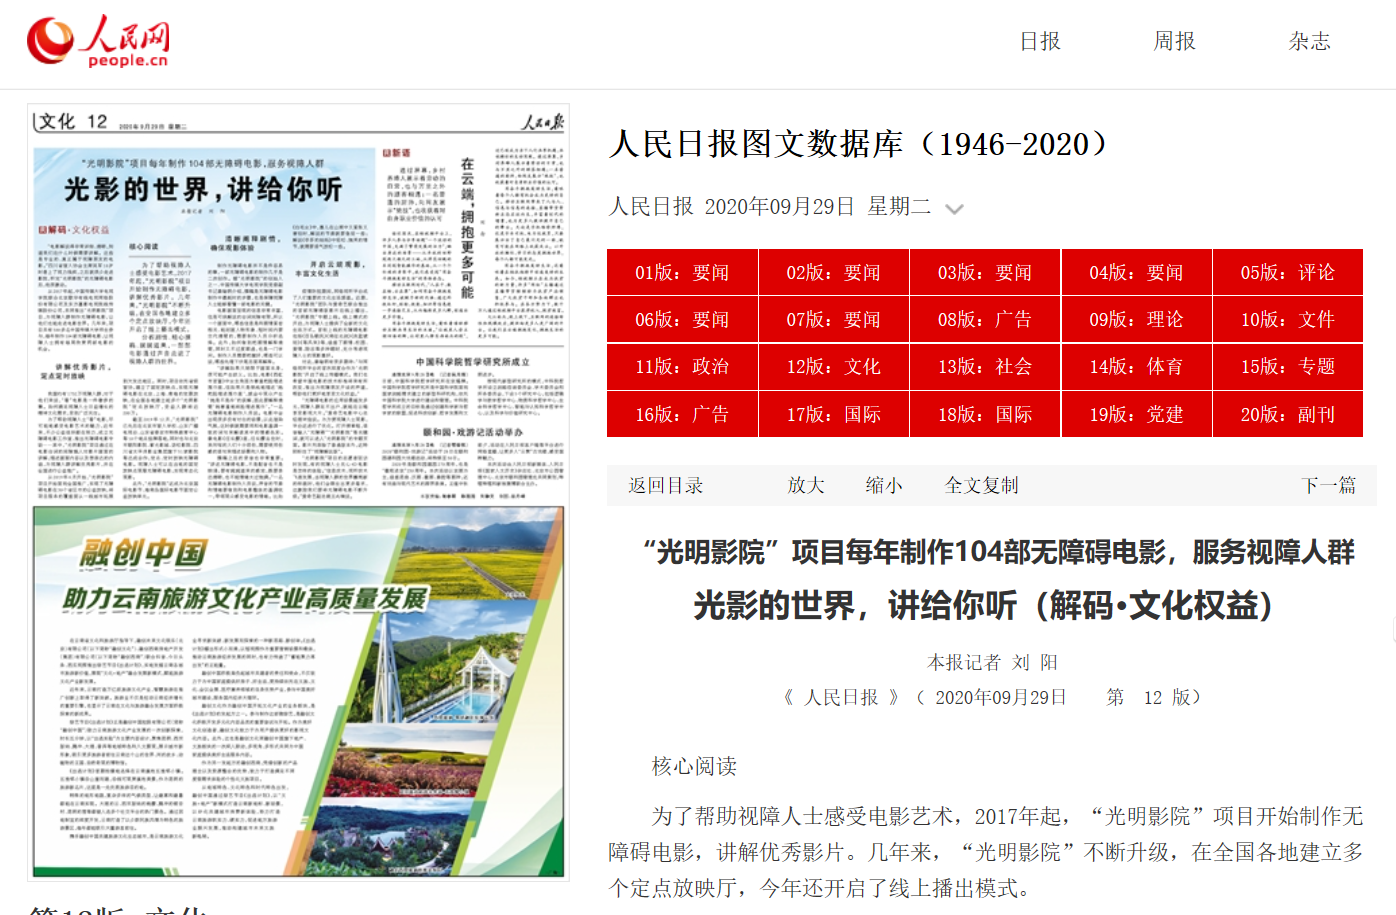Select page 17版：国际

tap(833, 415)
